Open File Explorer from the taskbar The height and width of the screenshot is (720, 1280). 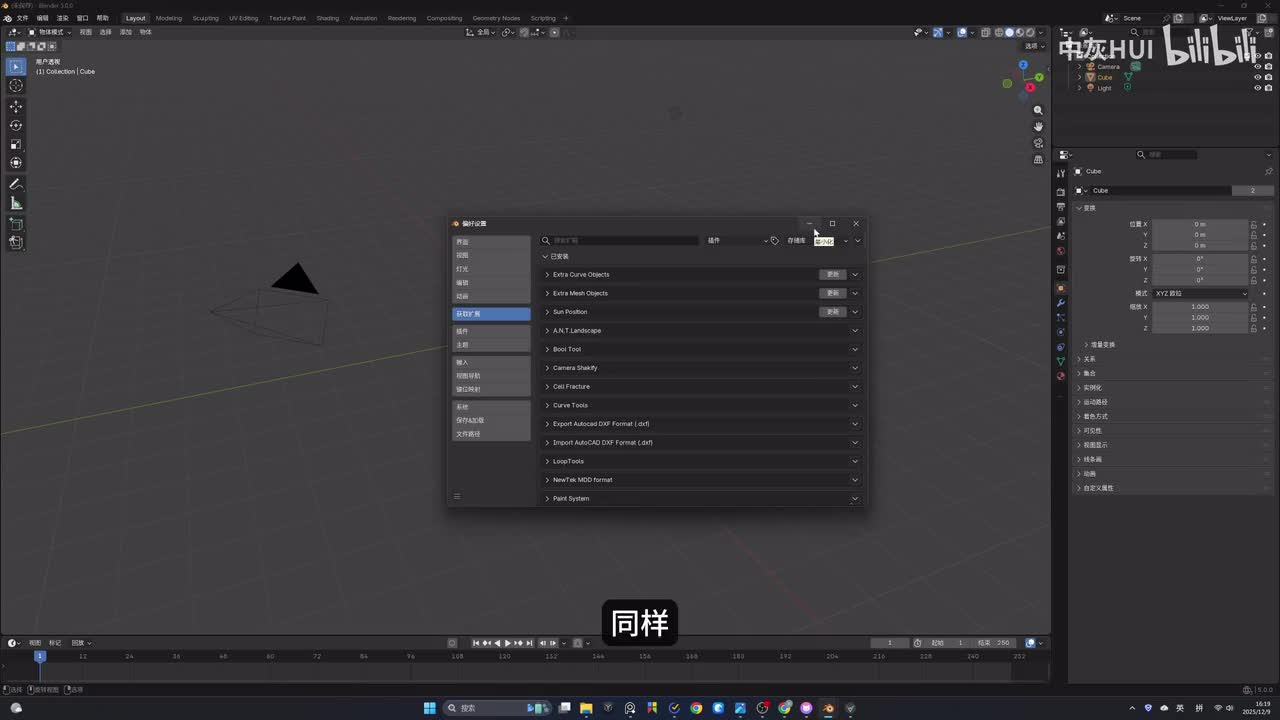586,708
